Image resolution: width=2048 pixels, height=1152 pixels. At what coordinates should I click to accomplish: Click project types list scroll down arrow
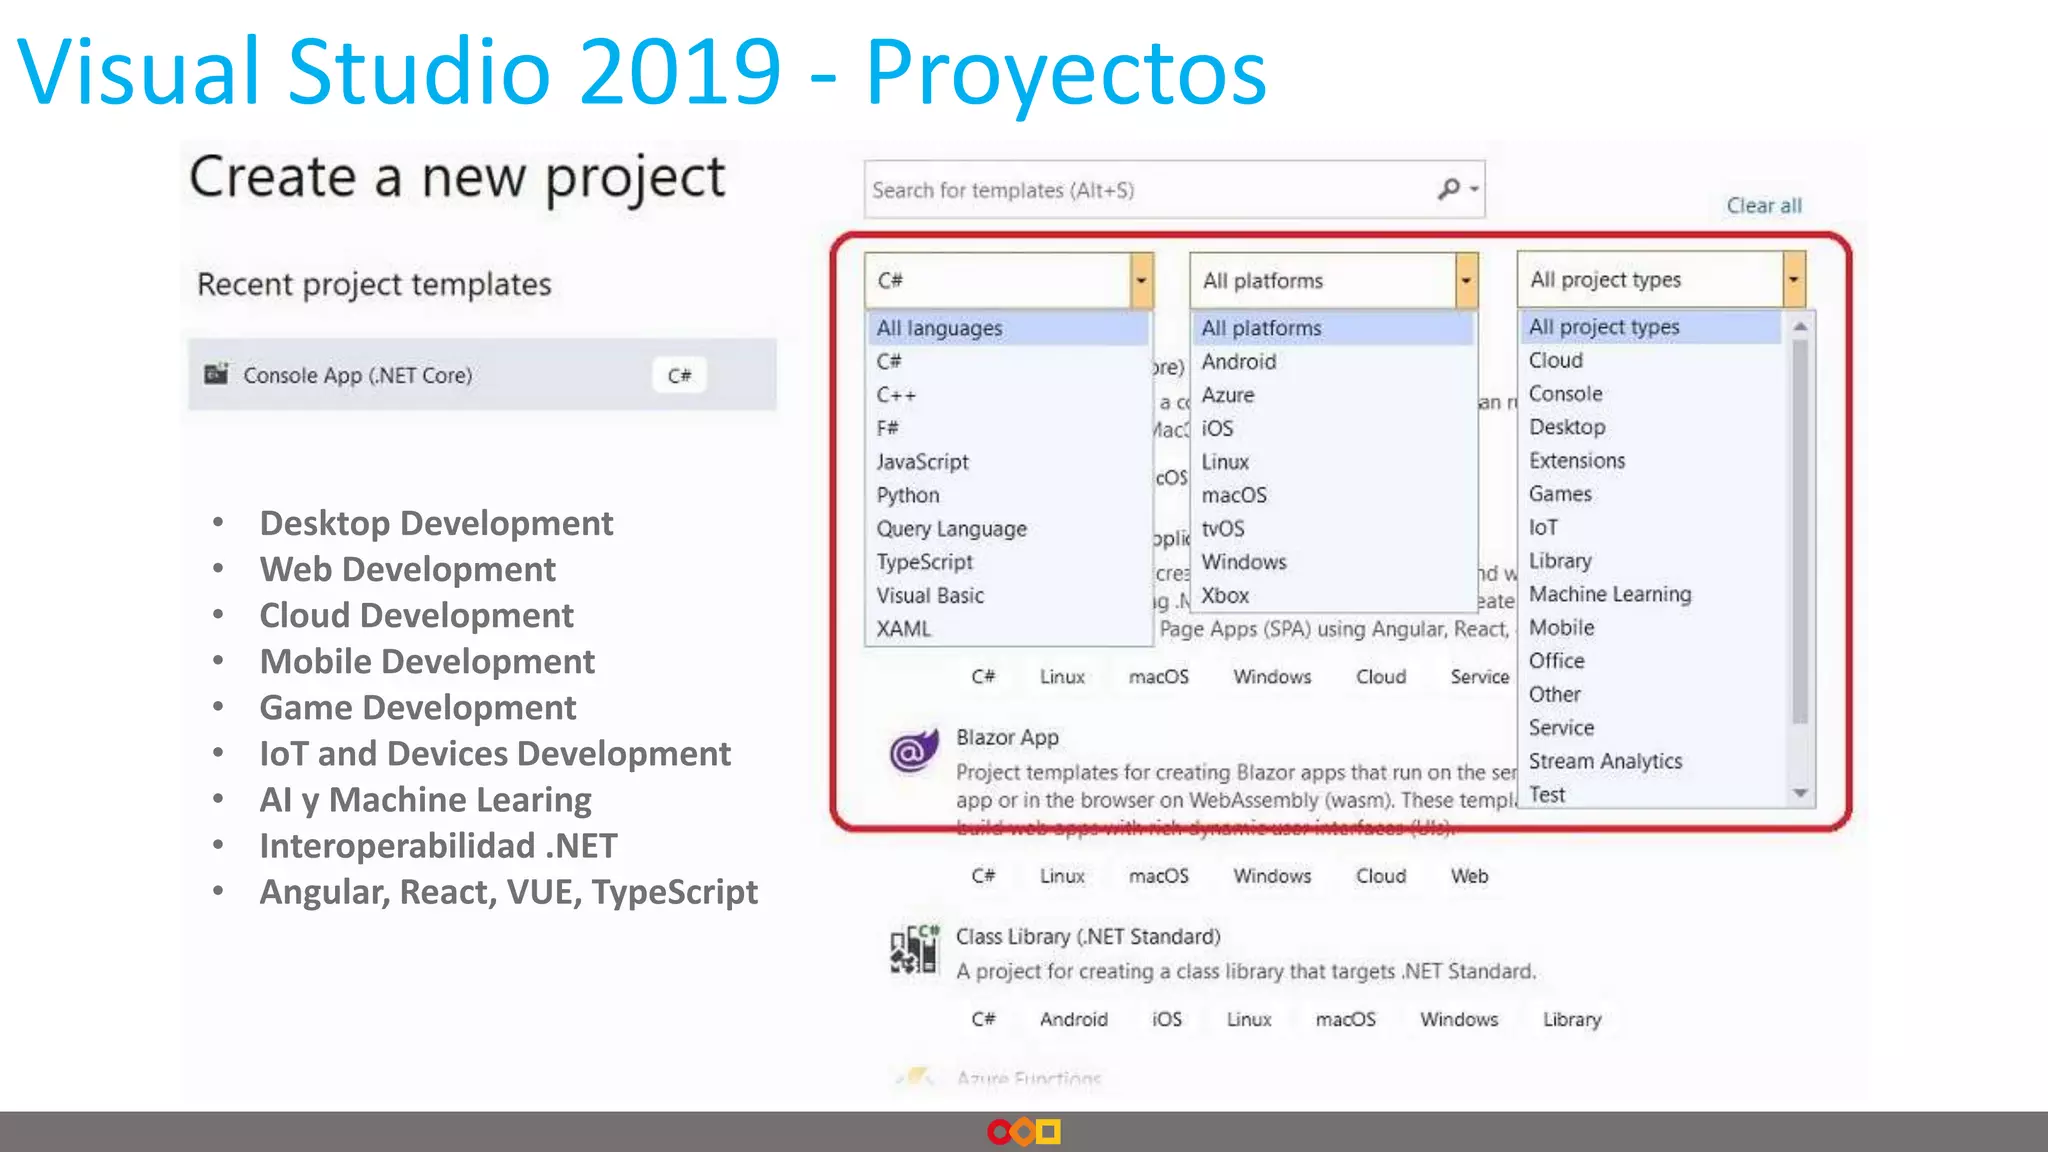point(1800,793)
